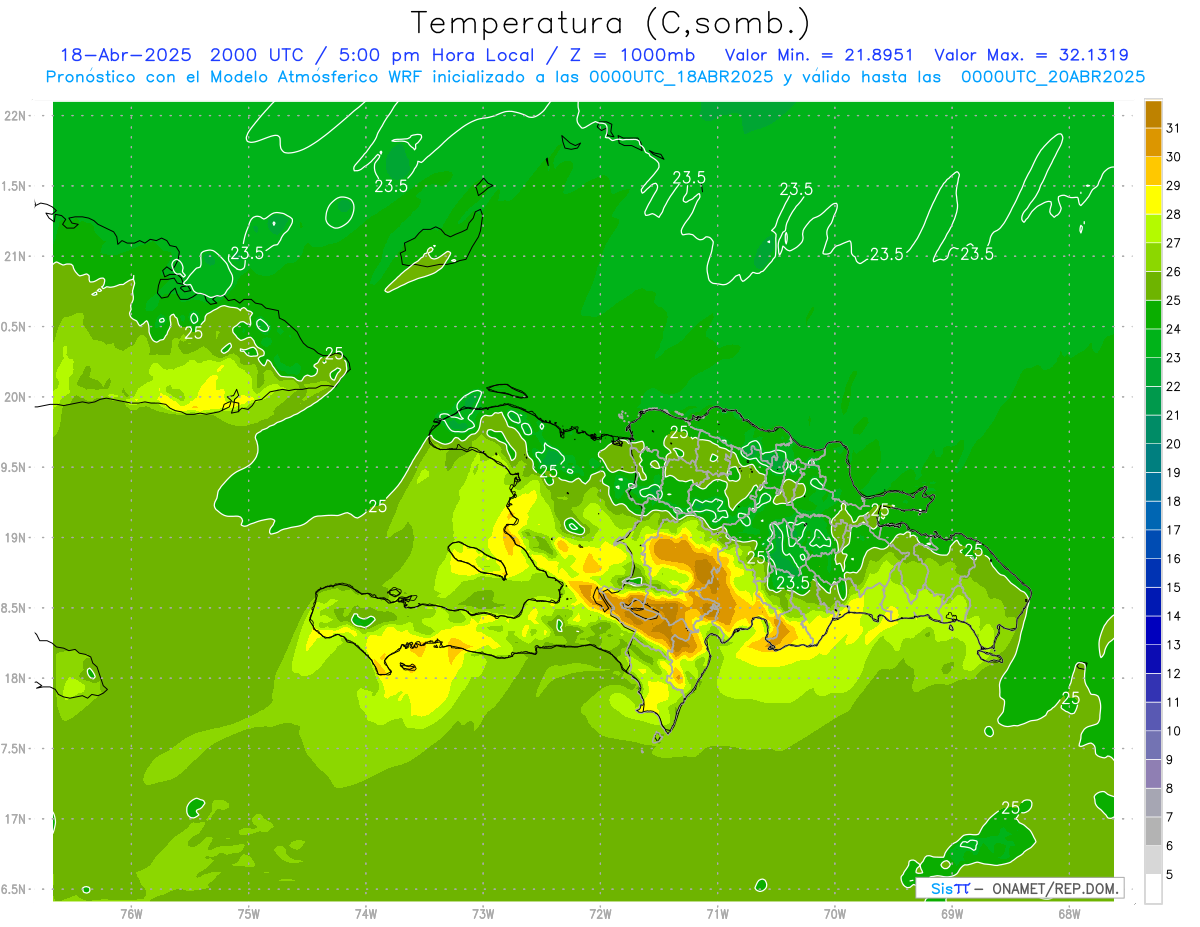Click the "69W" longitude axis label
The height and width of the screenshot is (927, 1200).
(952, 913)
